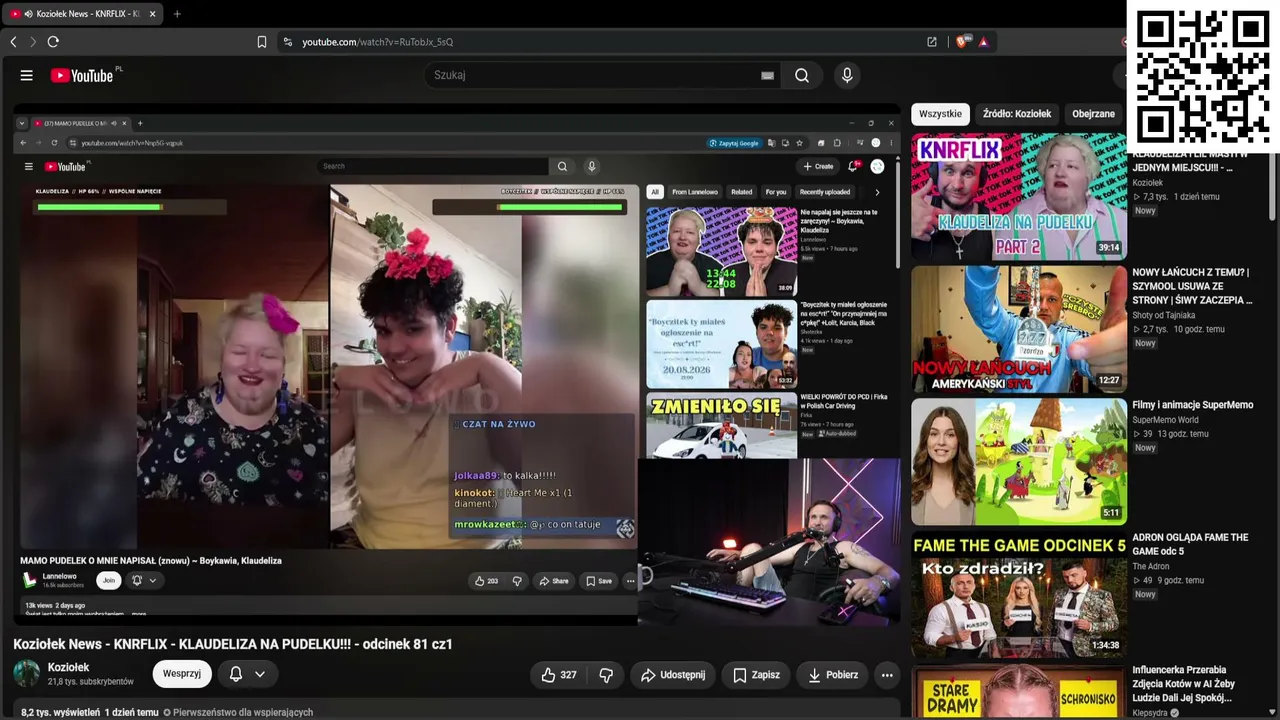Open the SuperMemo animation thumbnail
This screenshot has width=1280, height=720.
click(x=1019, y=462)
